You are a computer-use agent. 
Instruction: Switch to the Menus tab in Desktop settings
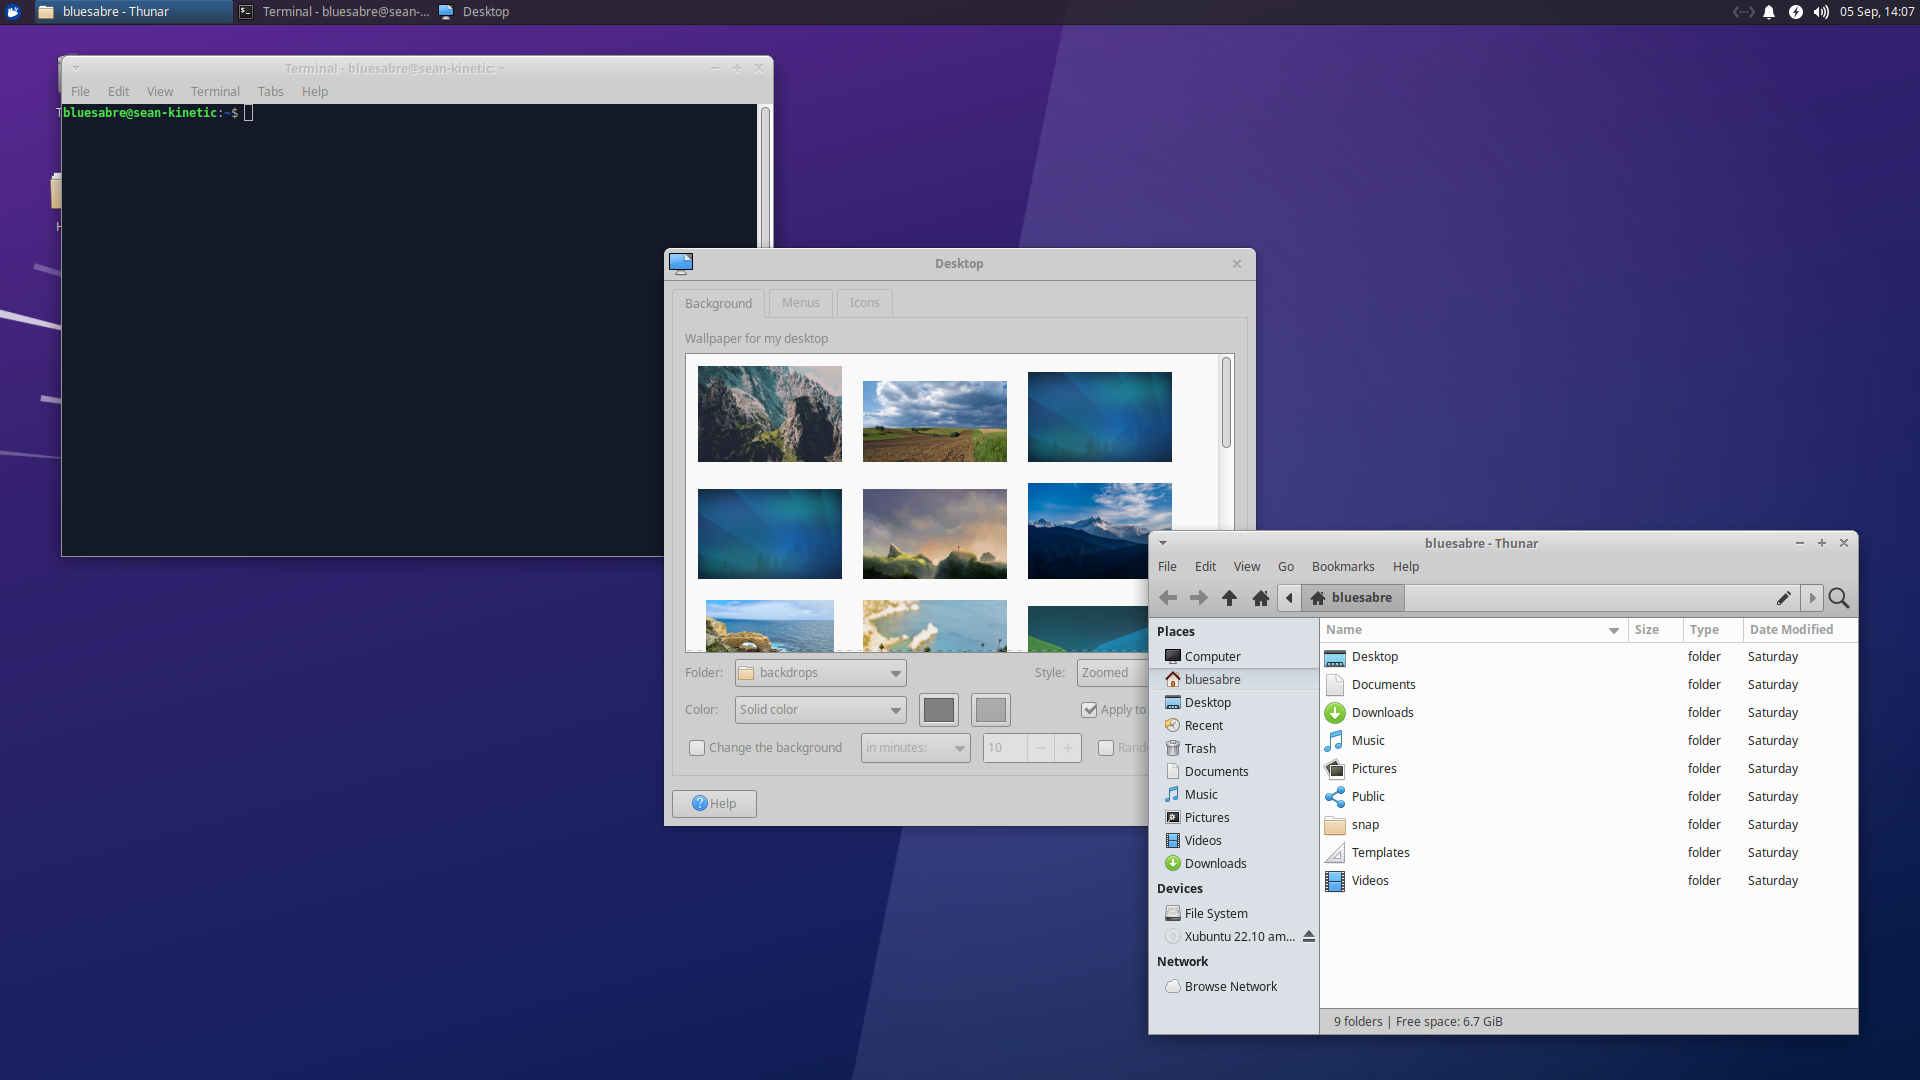(800, 302)
